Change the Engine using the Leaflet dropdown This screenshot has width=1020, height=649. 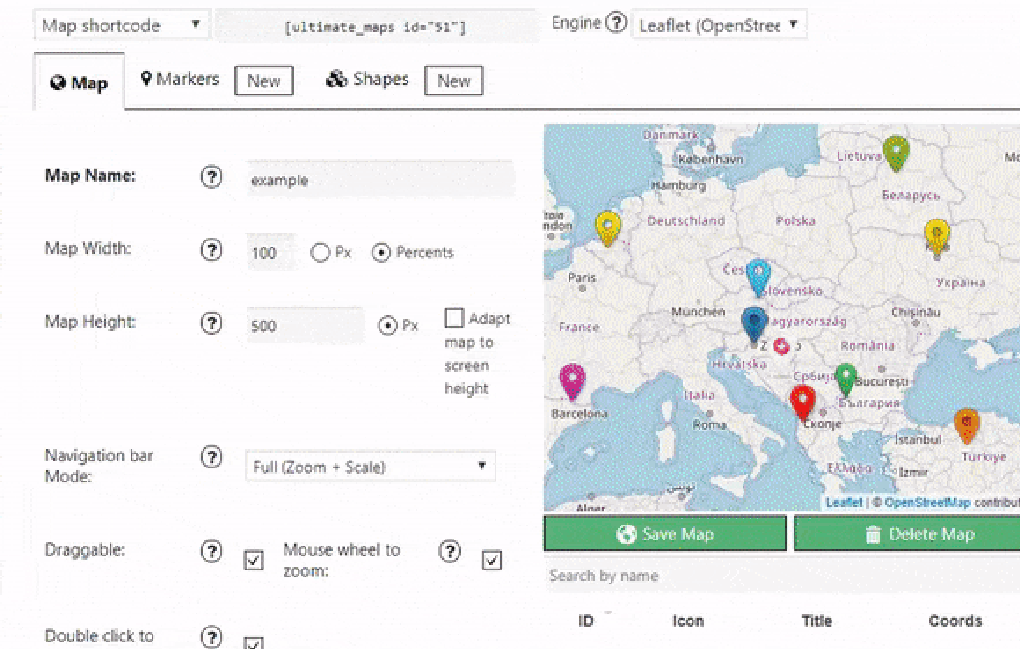(x=719, y=23)
